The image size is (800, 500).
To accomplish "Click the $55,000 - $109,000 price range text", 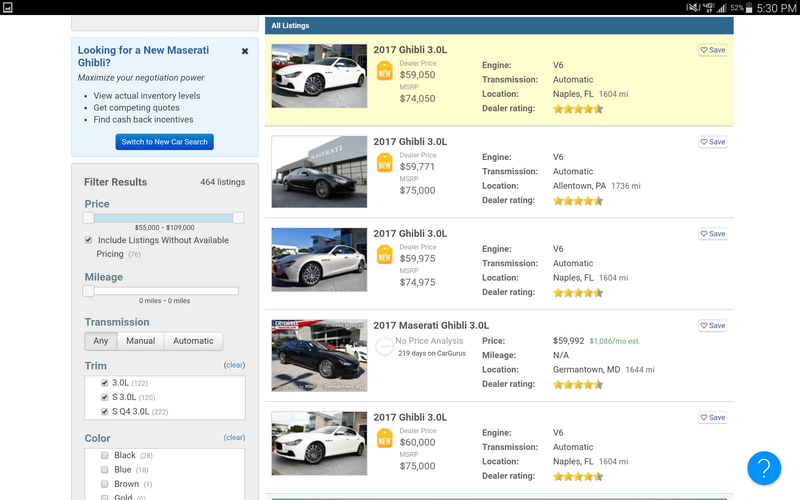I will pyautogui.click(x=164, y=228).
